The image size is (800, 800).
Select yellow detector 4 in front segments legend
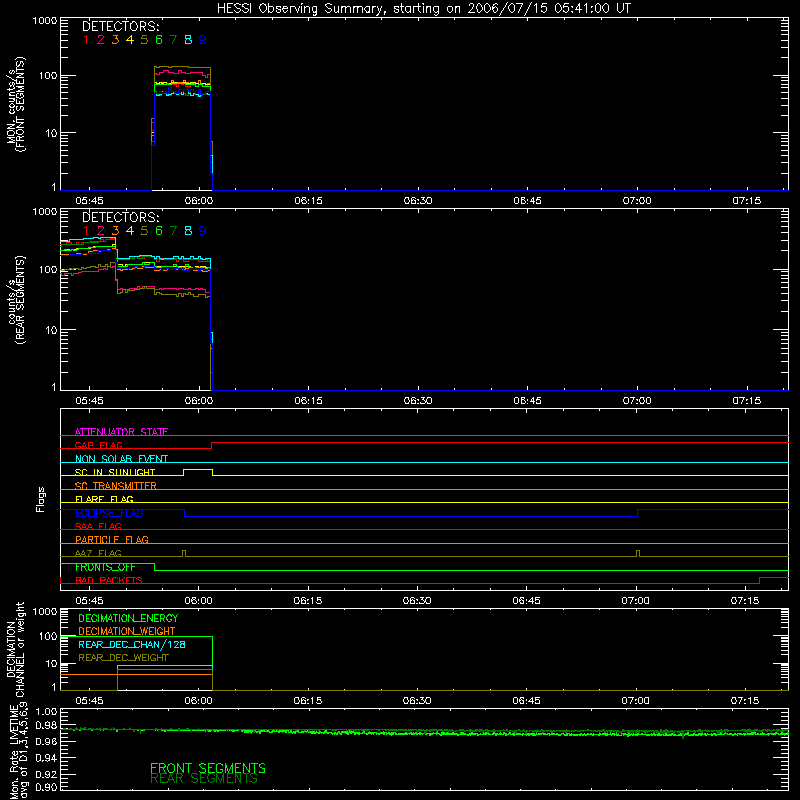130,40
